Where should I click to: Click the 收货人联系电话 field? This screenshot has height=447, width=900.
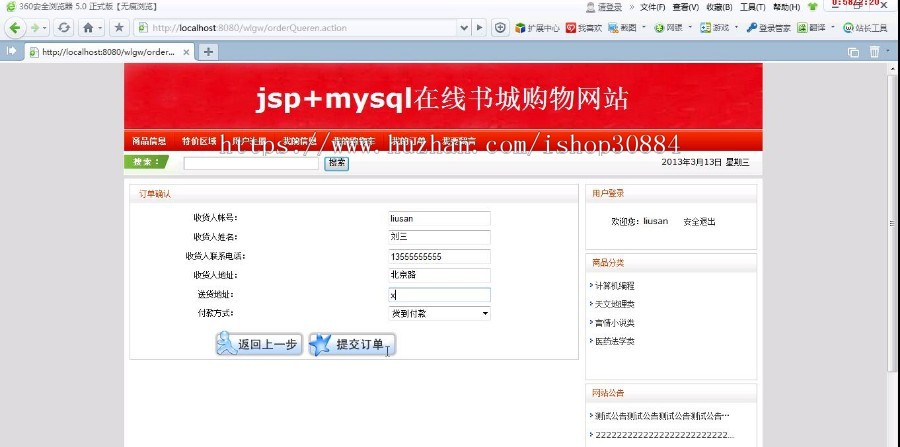[x=439, y=256]
